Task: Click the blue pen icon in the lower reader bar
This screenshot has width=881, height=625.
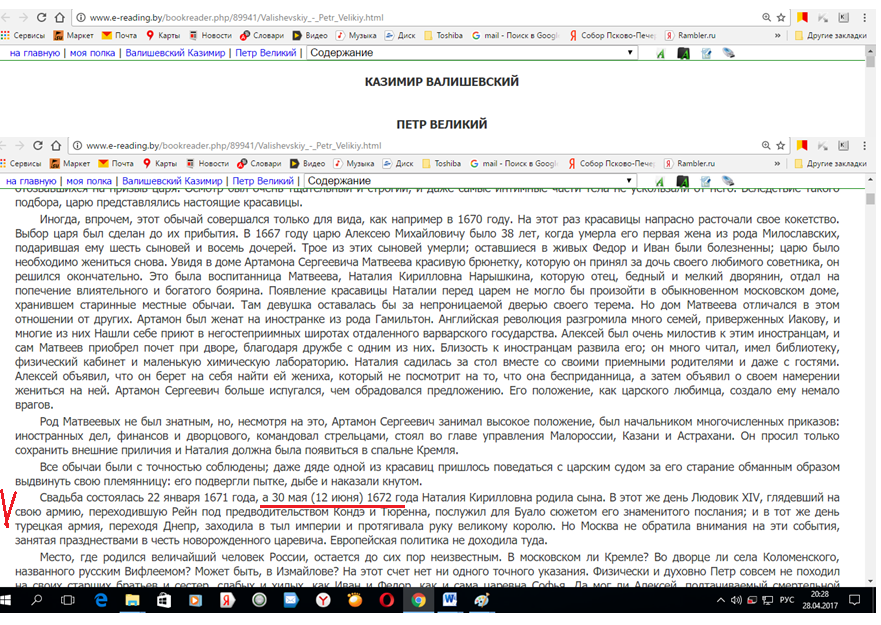Action: pyautogui.click(x=728, y=182)
